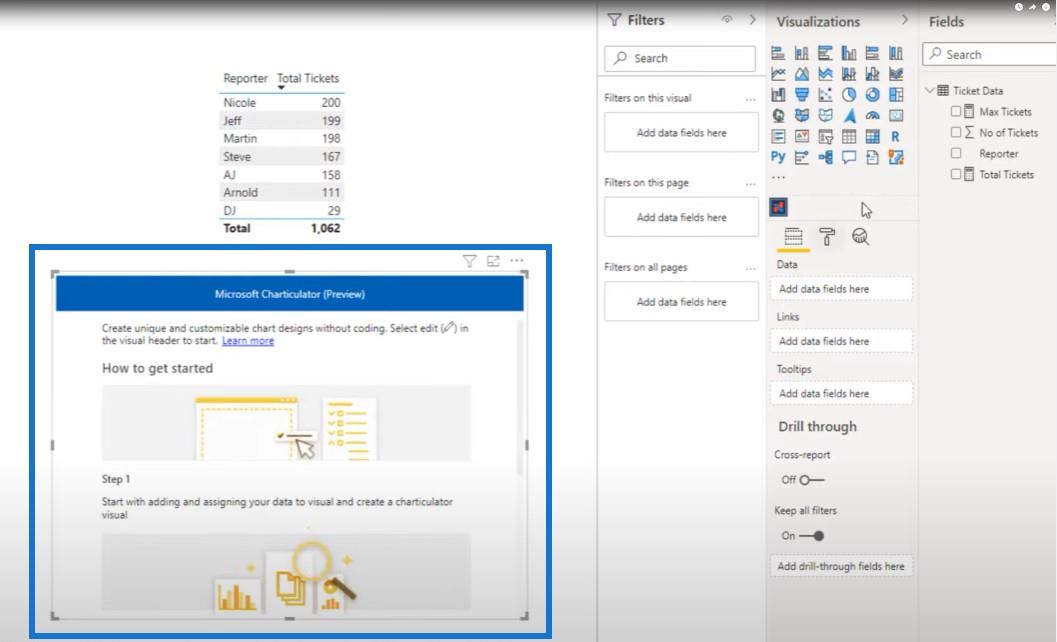
Task: Select the Filled map visual
Action: (x=802, y=115)
